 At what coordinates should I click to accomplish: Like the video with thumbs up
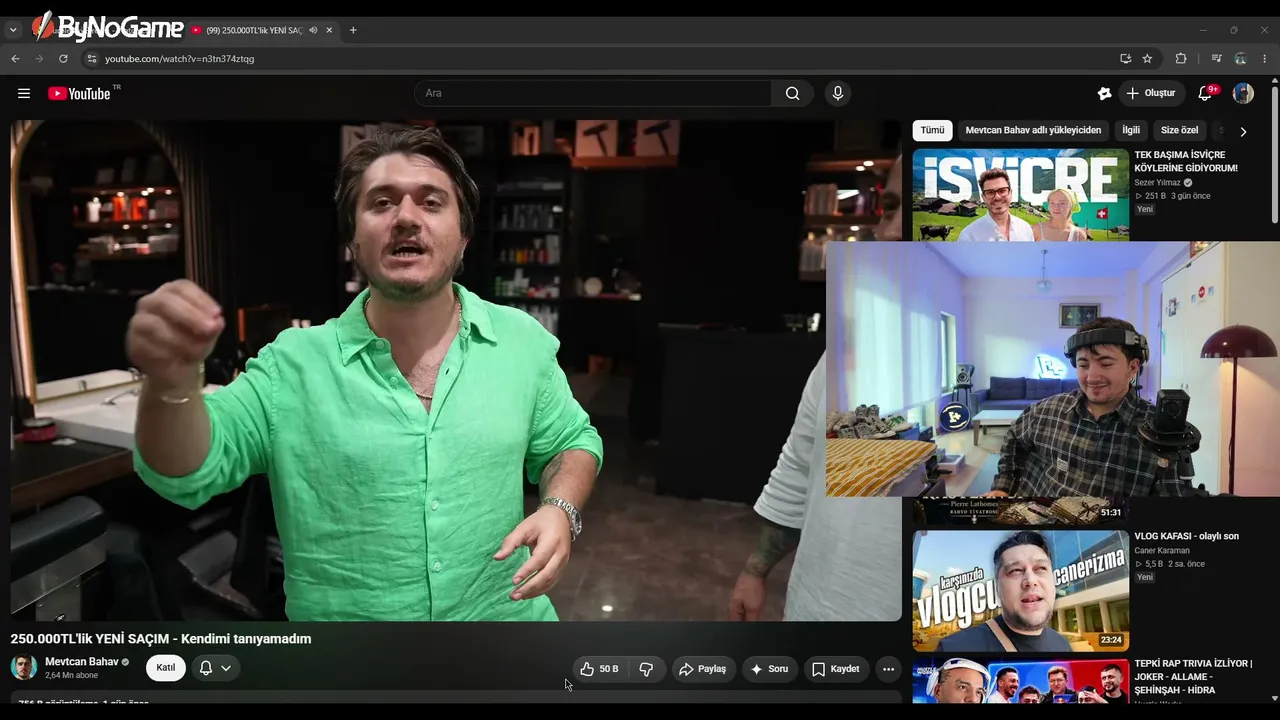pyautogui.click(x=599, y=669)
